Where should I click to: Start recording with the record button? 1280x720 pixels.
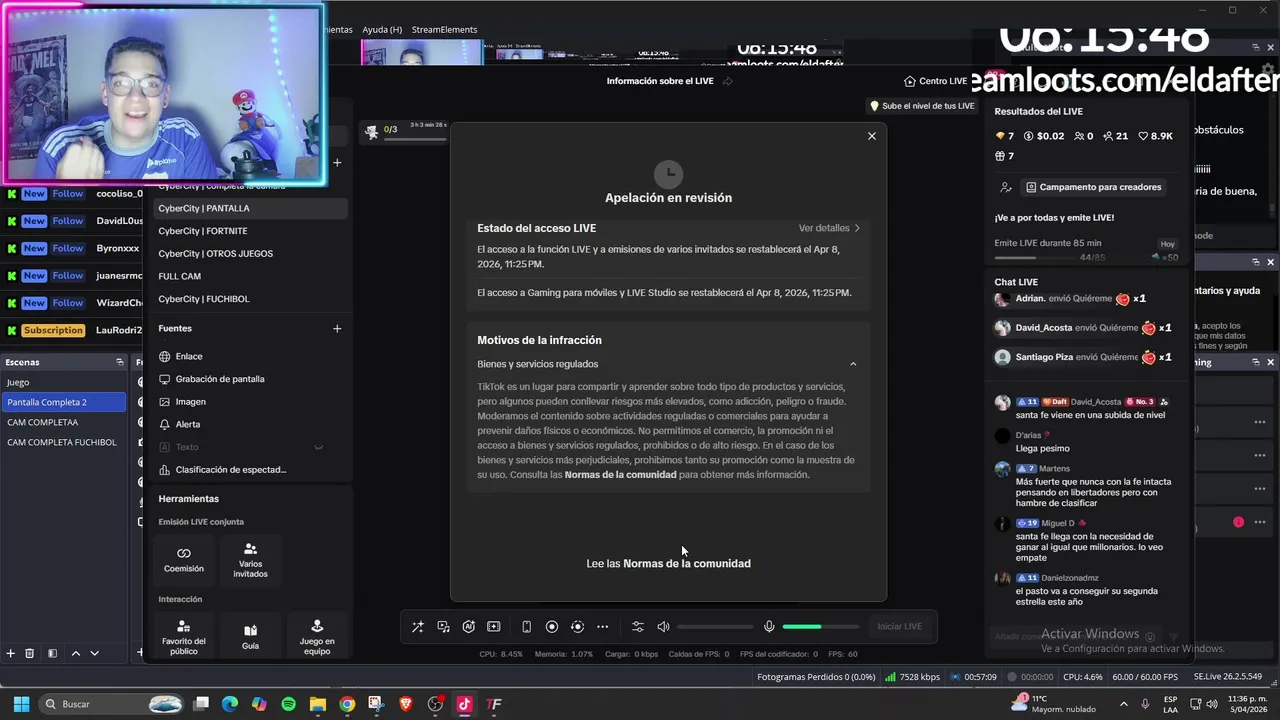[551, 627]
